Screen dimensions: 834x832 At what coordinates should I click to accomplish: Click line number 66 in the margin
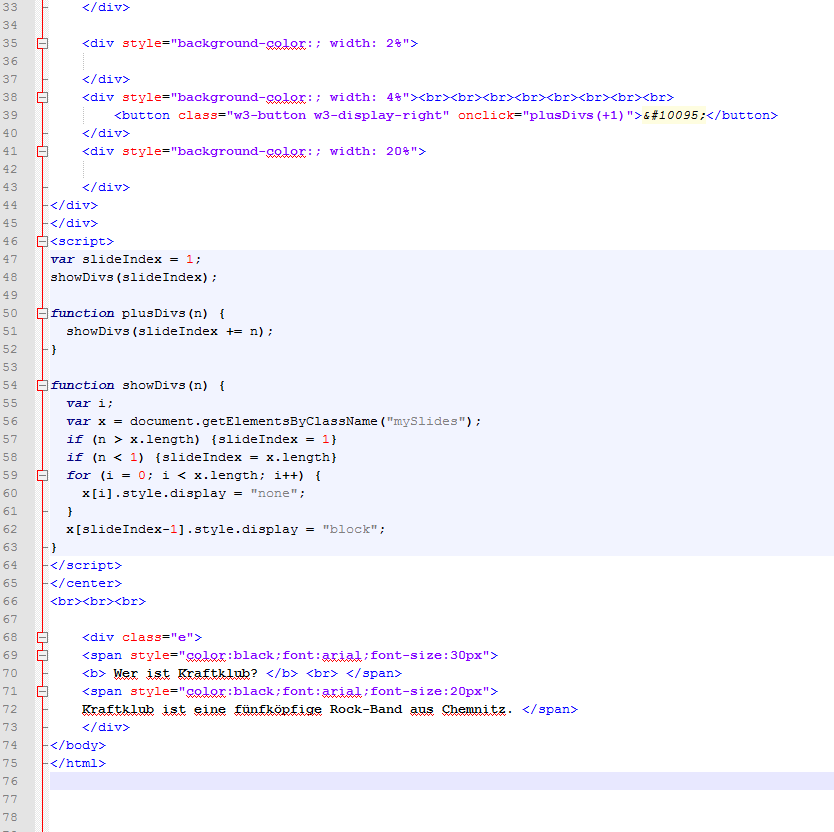tap(12, 601)
